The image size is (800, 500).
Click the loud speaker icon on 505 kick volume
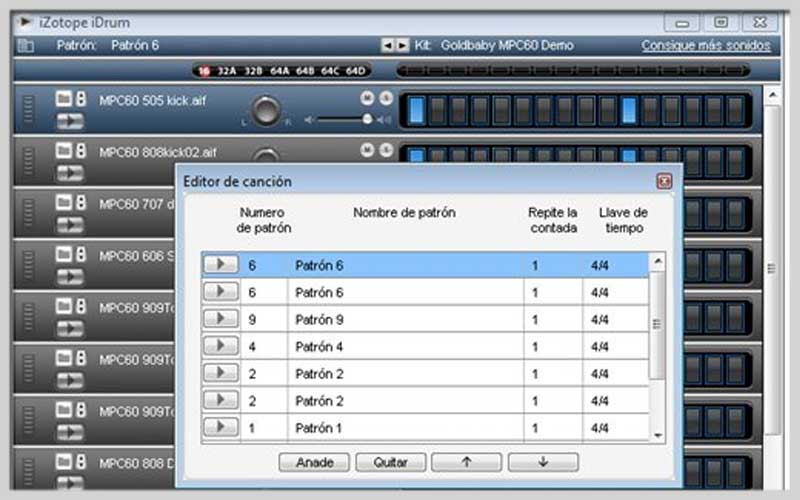384,120
